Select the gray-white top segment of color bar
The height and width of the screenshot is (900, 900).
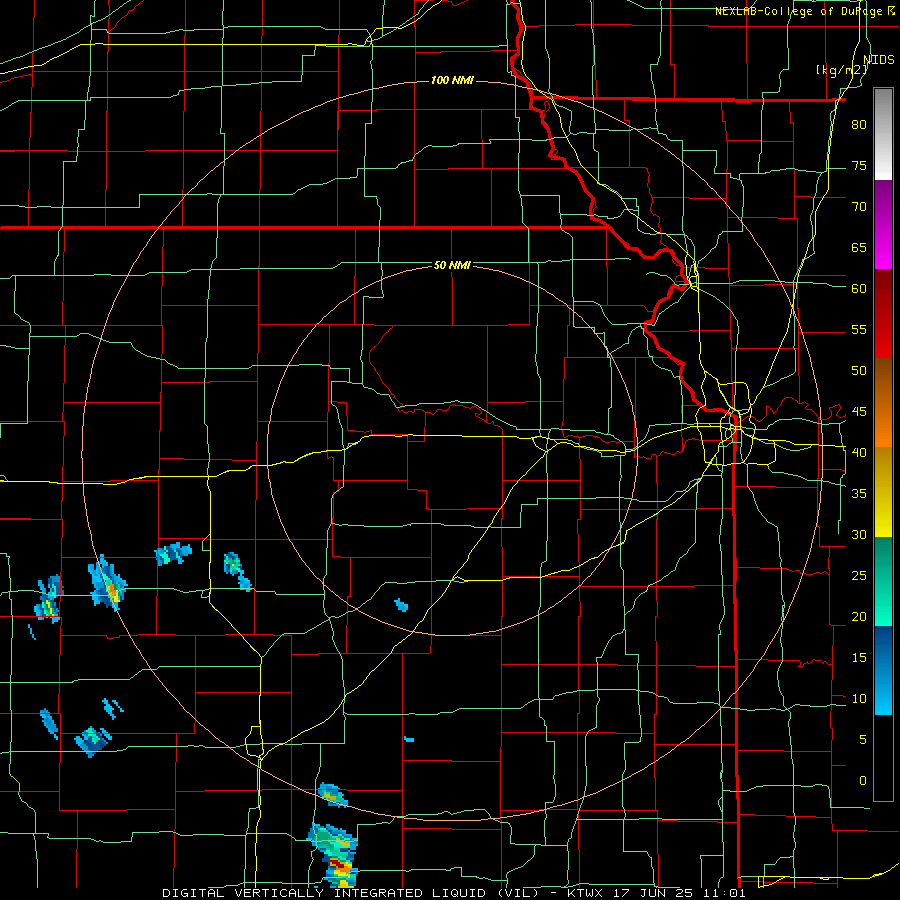click(883, 134)
